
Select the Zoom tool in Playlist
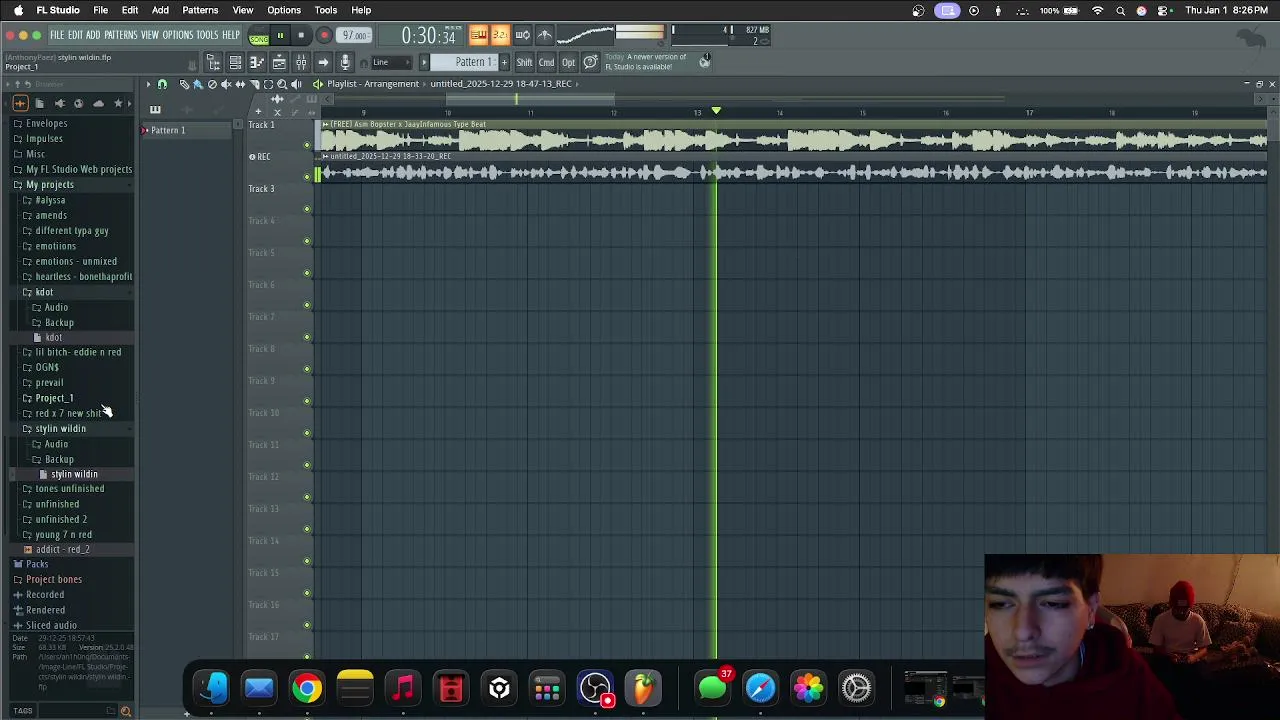[282, 84]
